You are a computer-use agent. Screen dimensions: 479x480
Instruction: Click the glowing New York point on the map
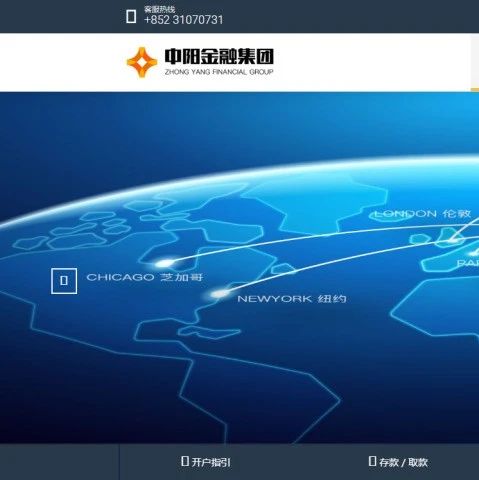click(219, 294)
